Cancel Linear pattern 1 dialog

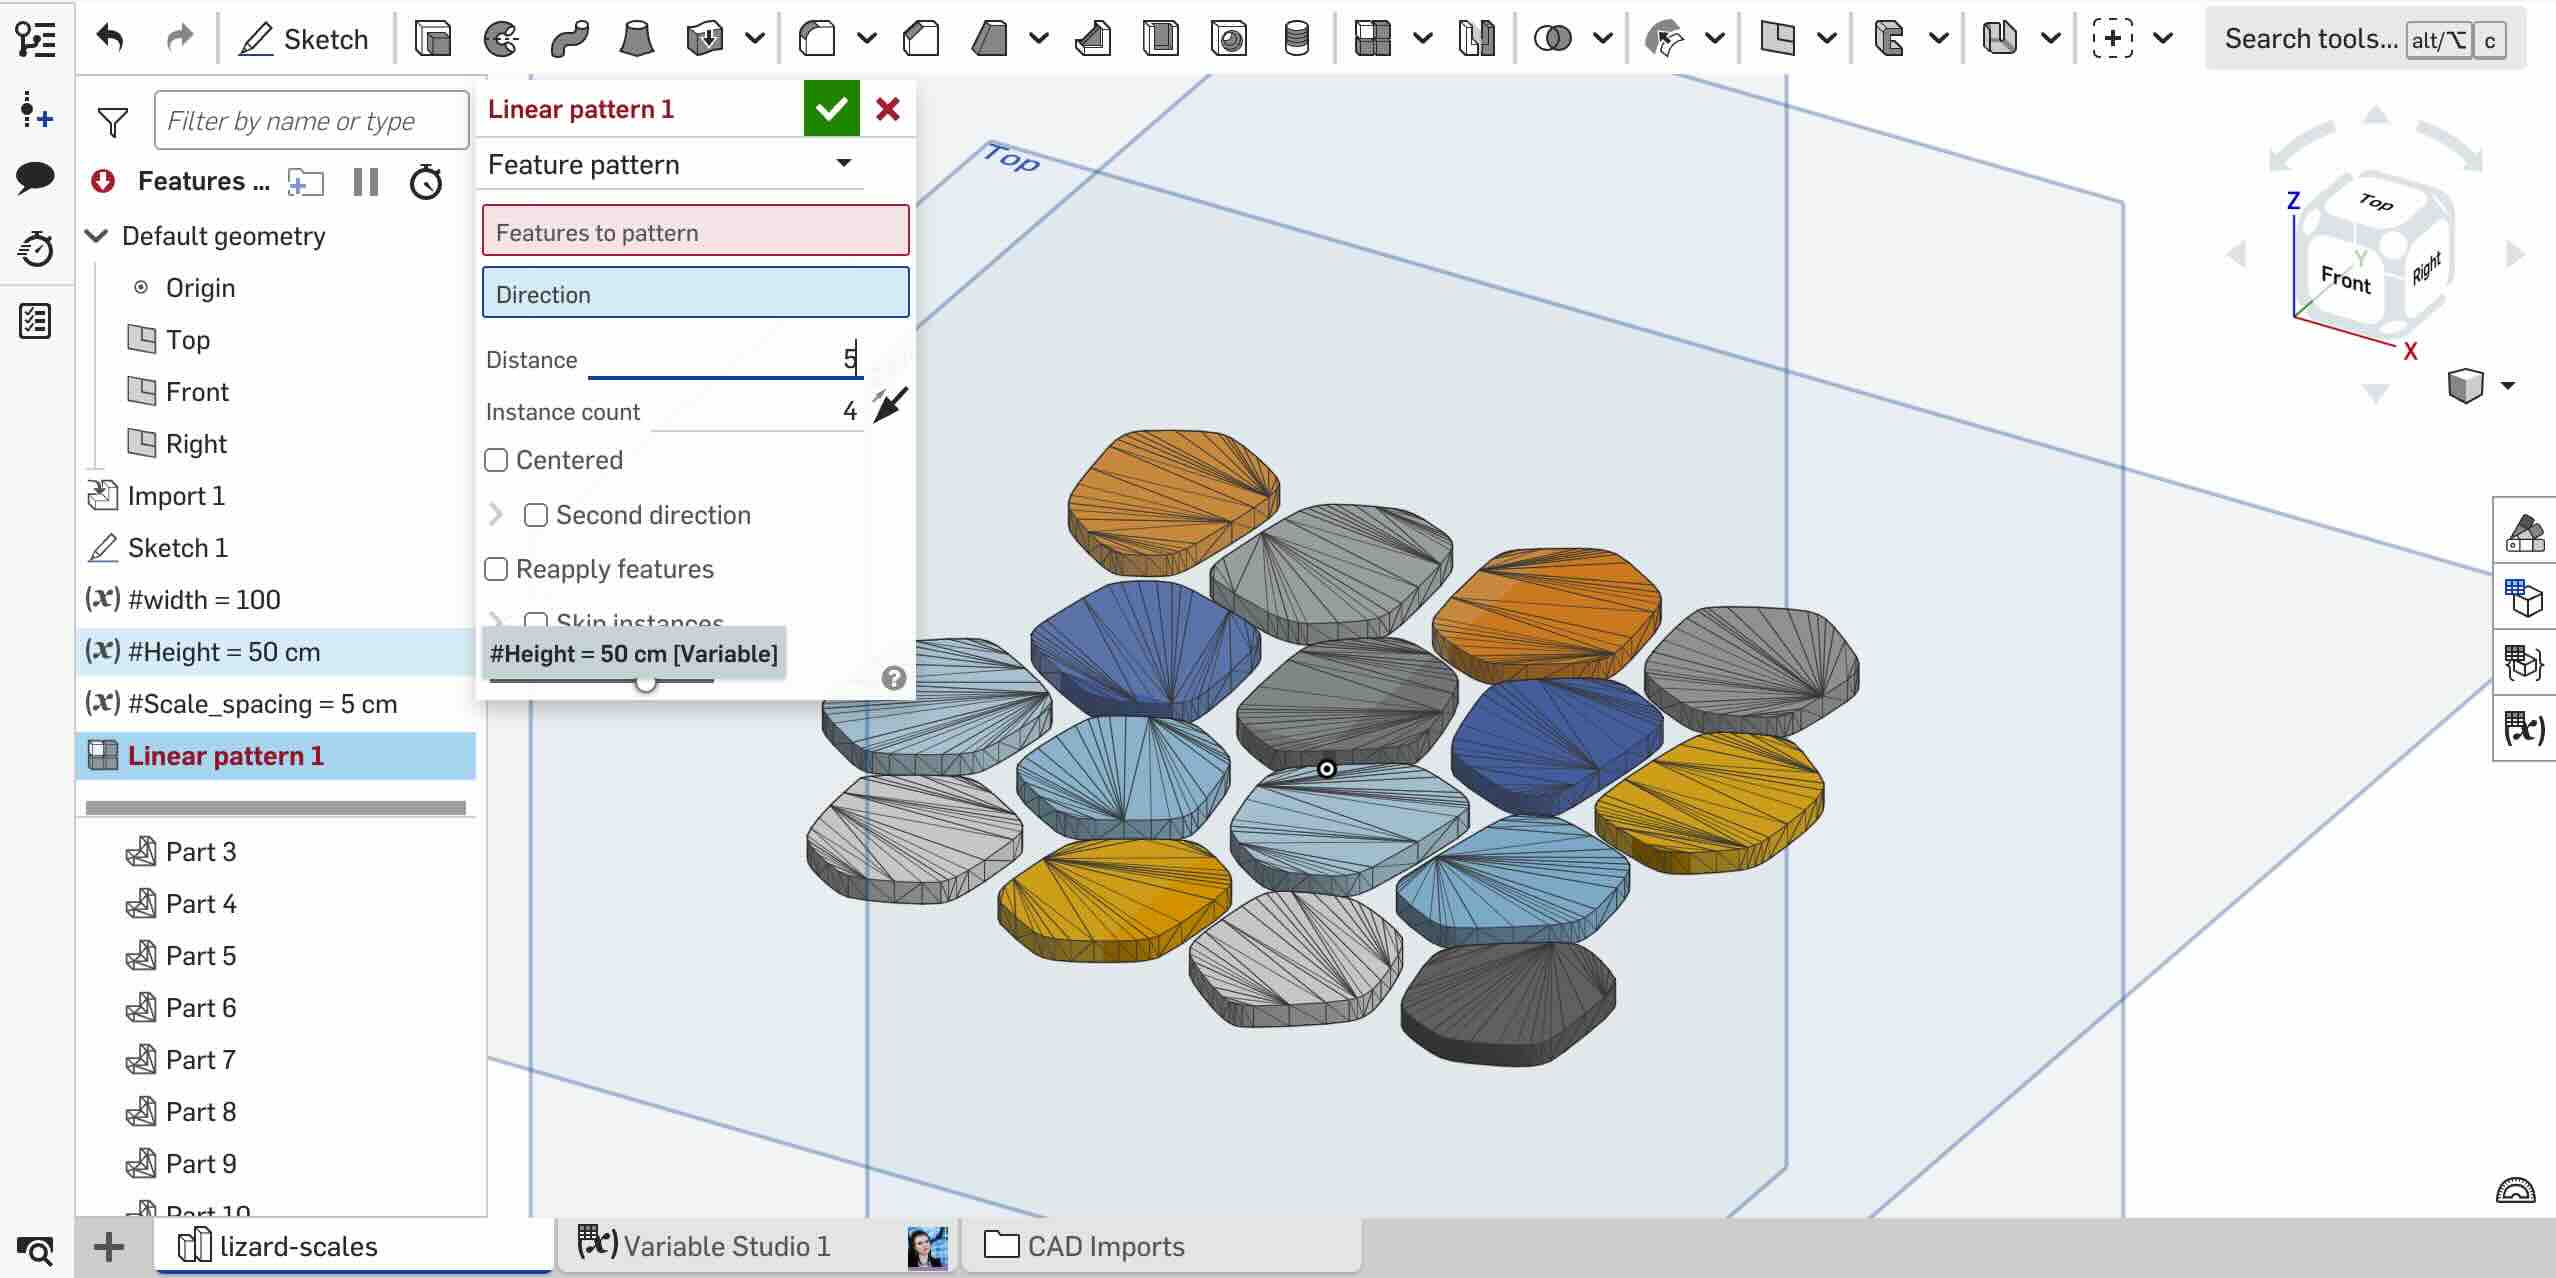(887, 109)
